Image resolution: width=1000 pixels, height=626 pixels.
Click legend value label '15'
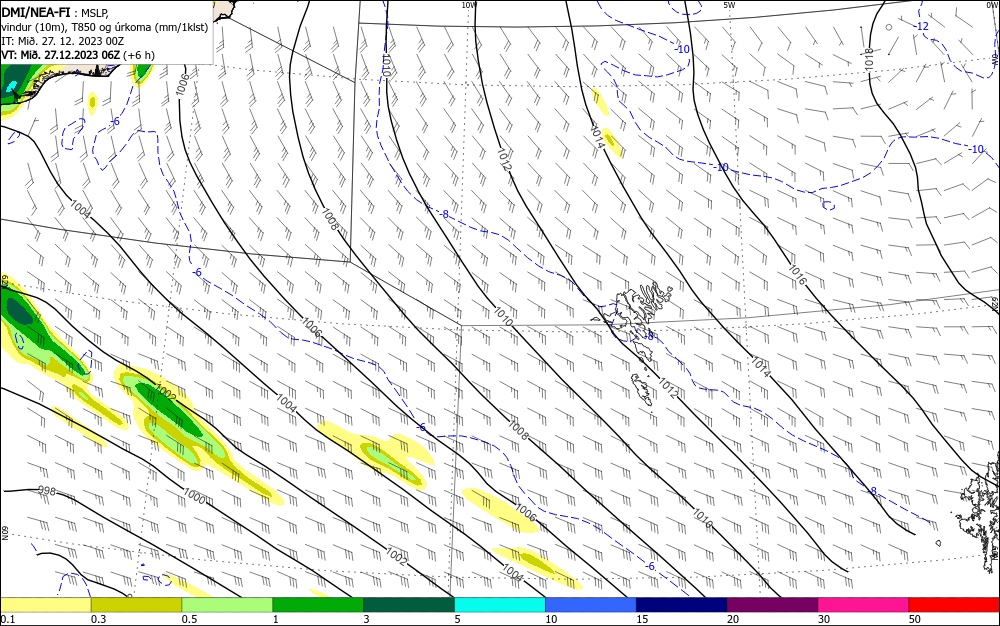(x=642, y=619)
